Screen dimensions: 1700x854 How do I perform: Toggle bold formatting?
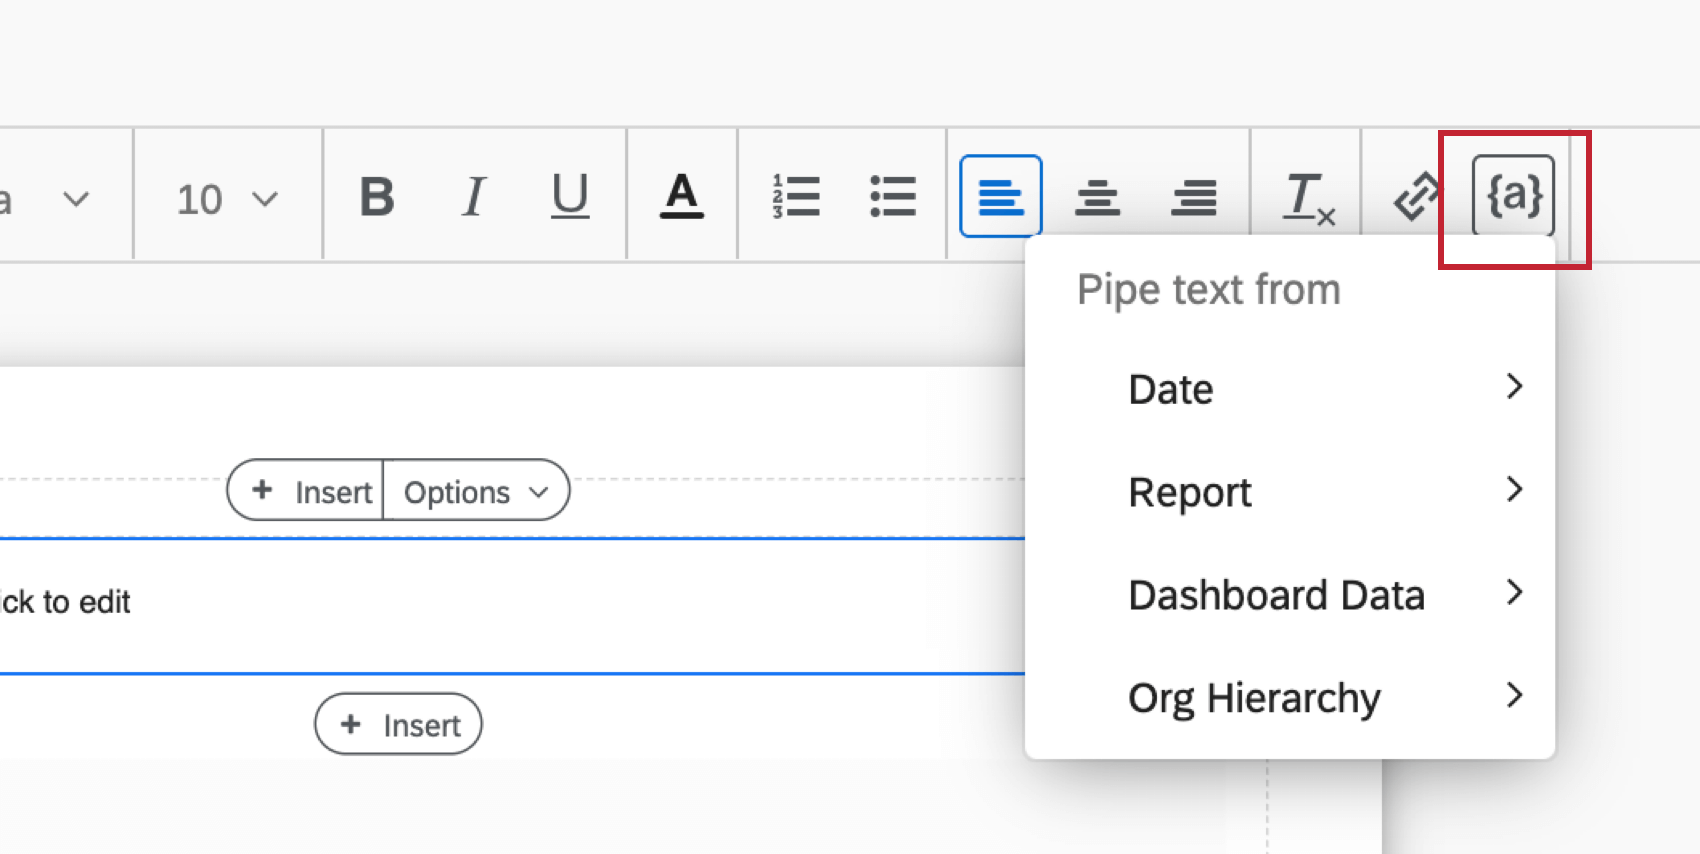(x=377, y=196)
